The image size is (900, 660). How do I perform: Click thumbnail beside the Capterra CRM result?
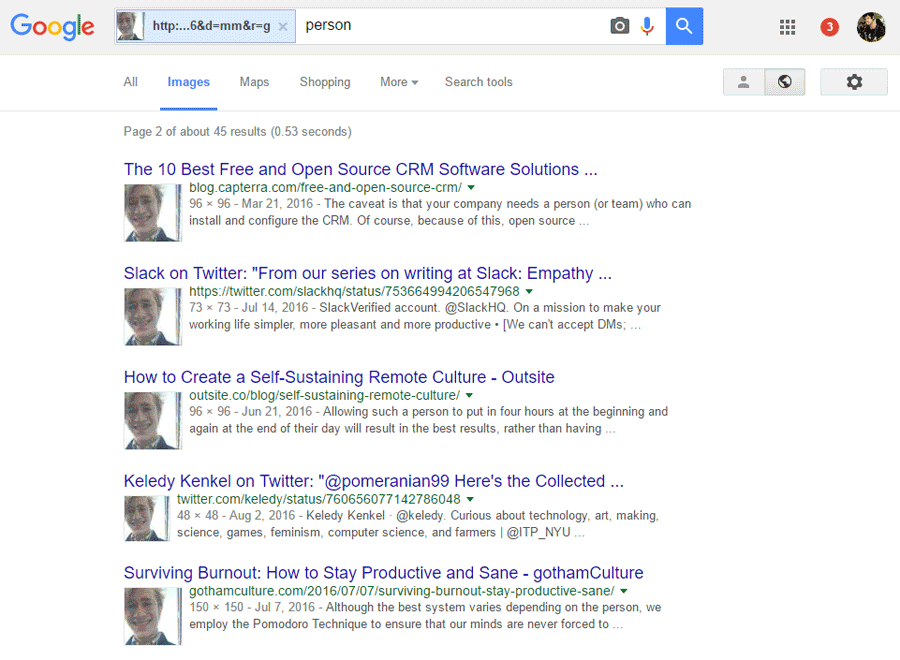153,212
